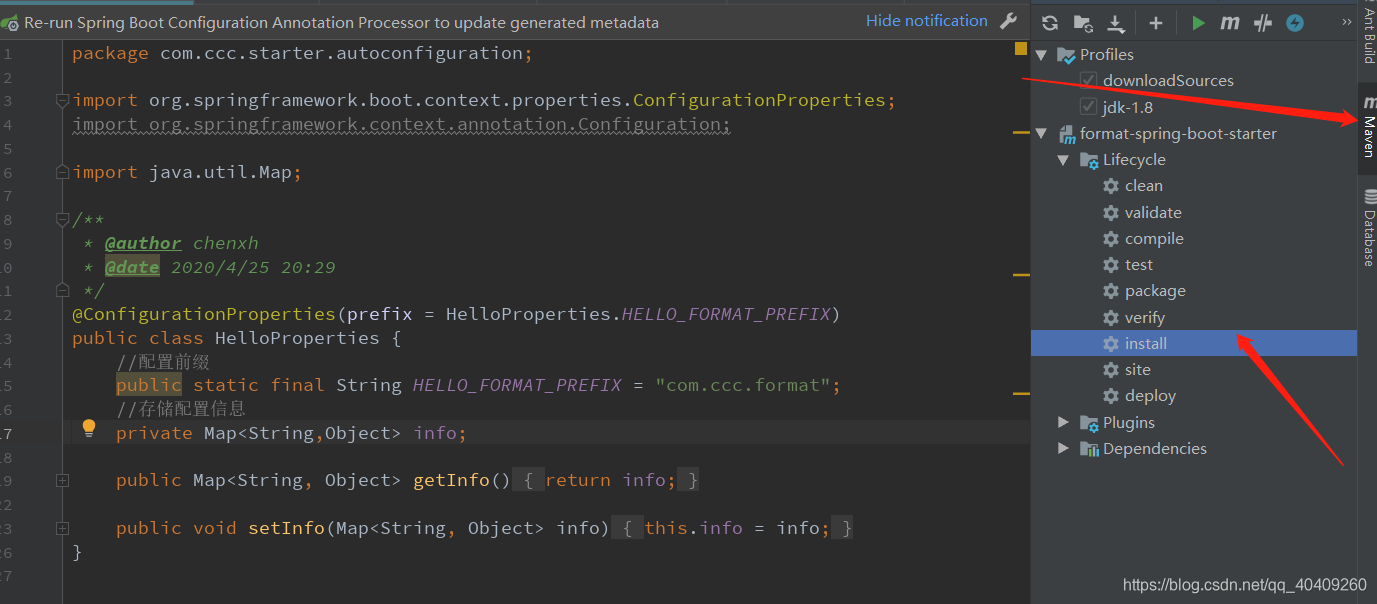Toggle the downloadSources profile checkbox
The image size is (1377, 604).
(1088, 80)
